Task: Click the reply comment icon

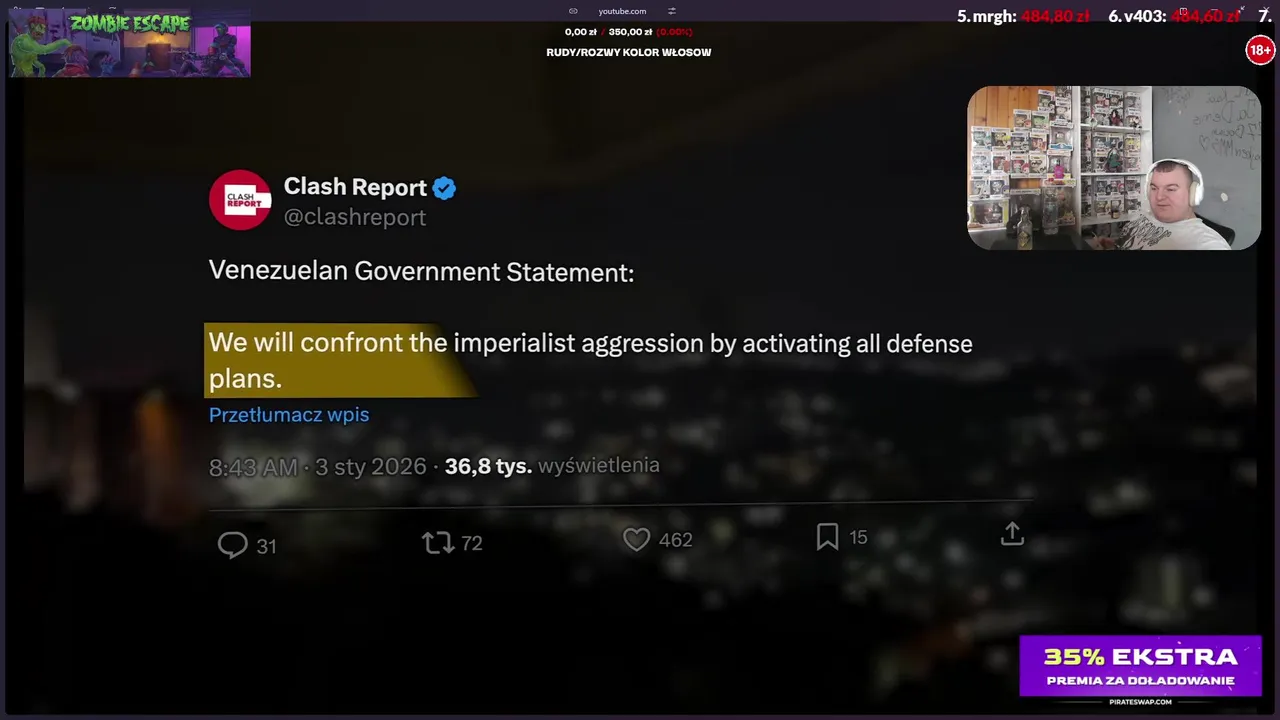Action: point(233,545)
